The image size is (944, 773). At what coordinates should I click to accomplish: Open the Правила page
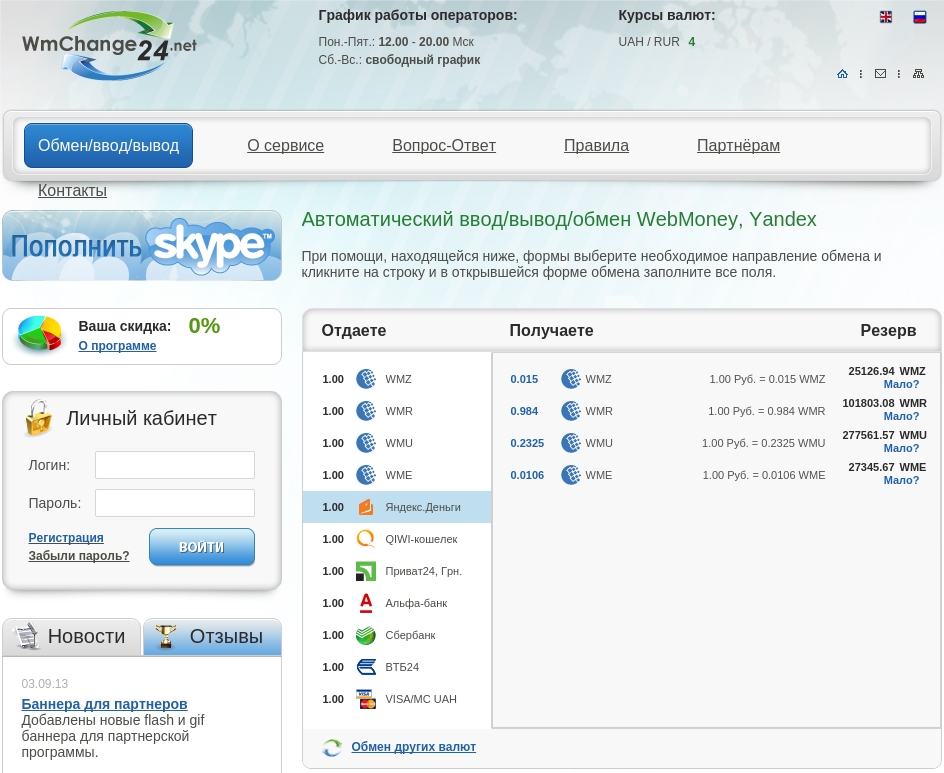pyautogui.click(x=596, y=145)
